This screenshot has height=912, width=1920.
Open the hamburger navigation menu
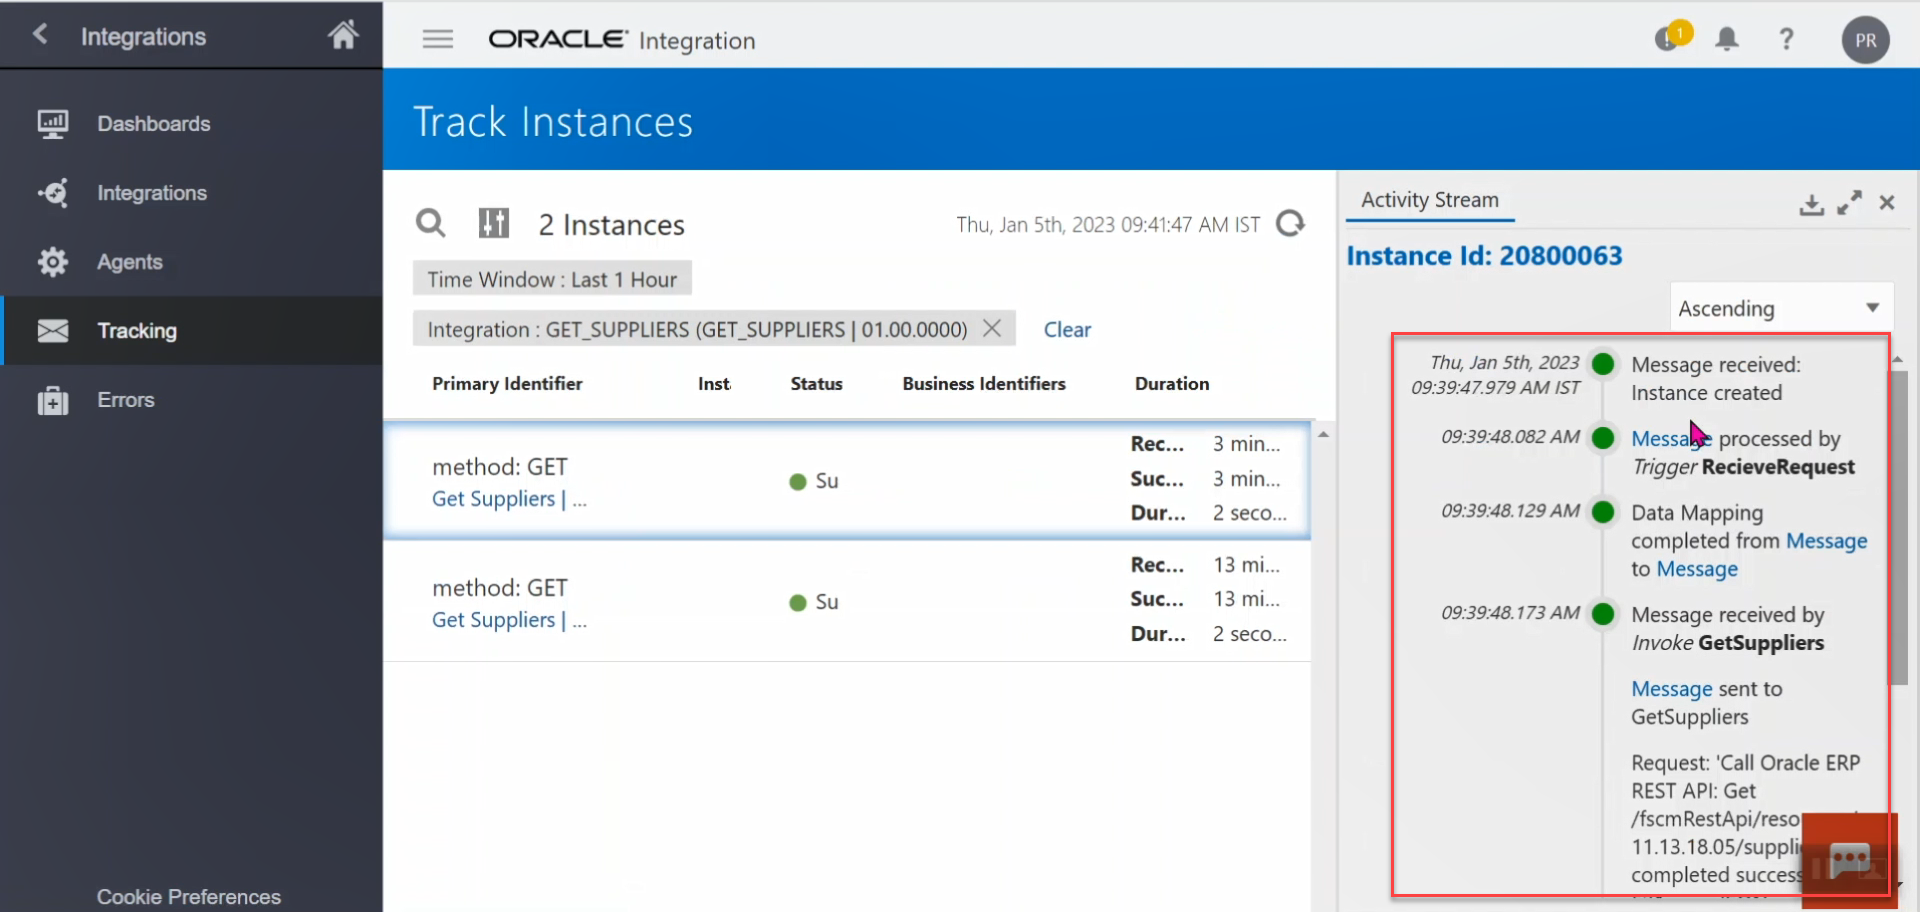click(437, 39)
